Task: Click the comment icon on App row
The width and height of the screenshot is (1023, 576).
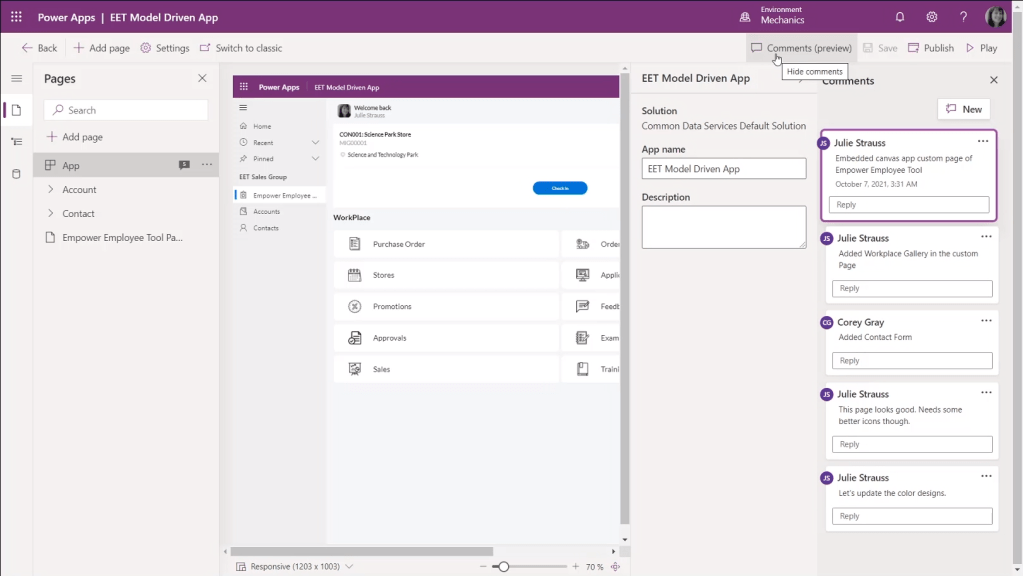Action: tap(184, 165)
